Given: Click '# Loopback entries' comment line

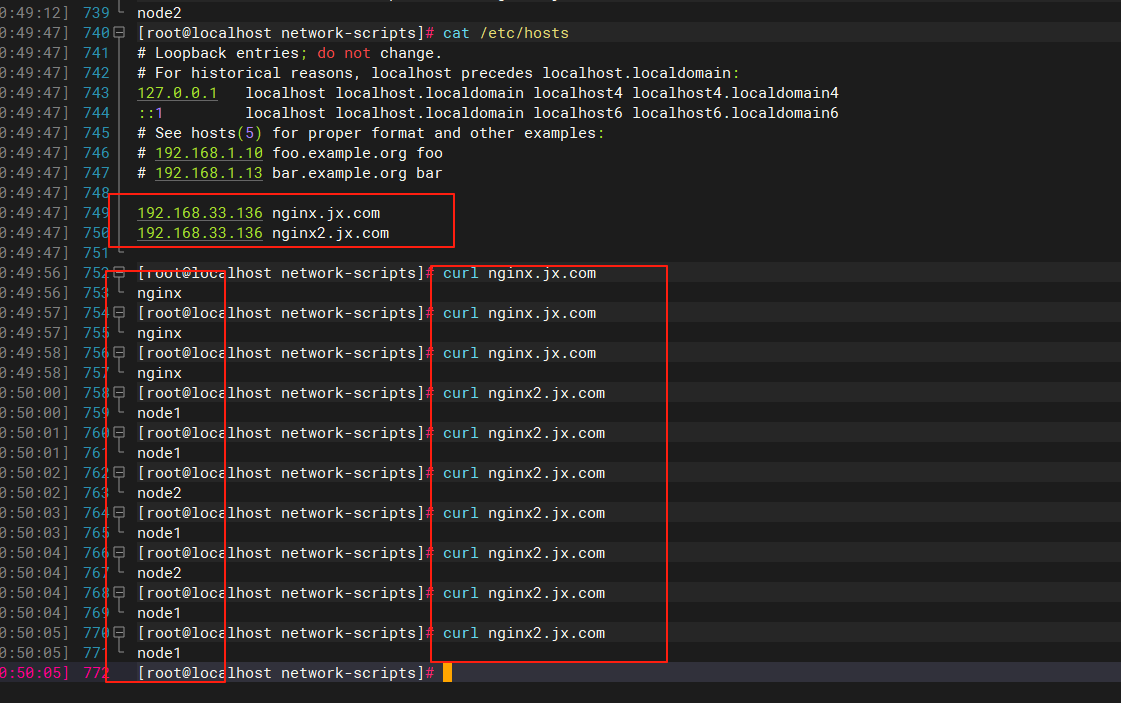Looking at the screenshot, I should click(290, 53).
